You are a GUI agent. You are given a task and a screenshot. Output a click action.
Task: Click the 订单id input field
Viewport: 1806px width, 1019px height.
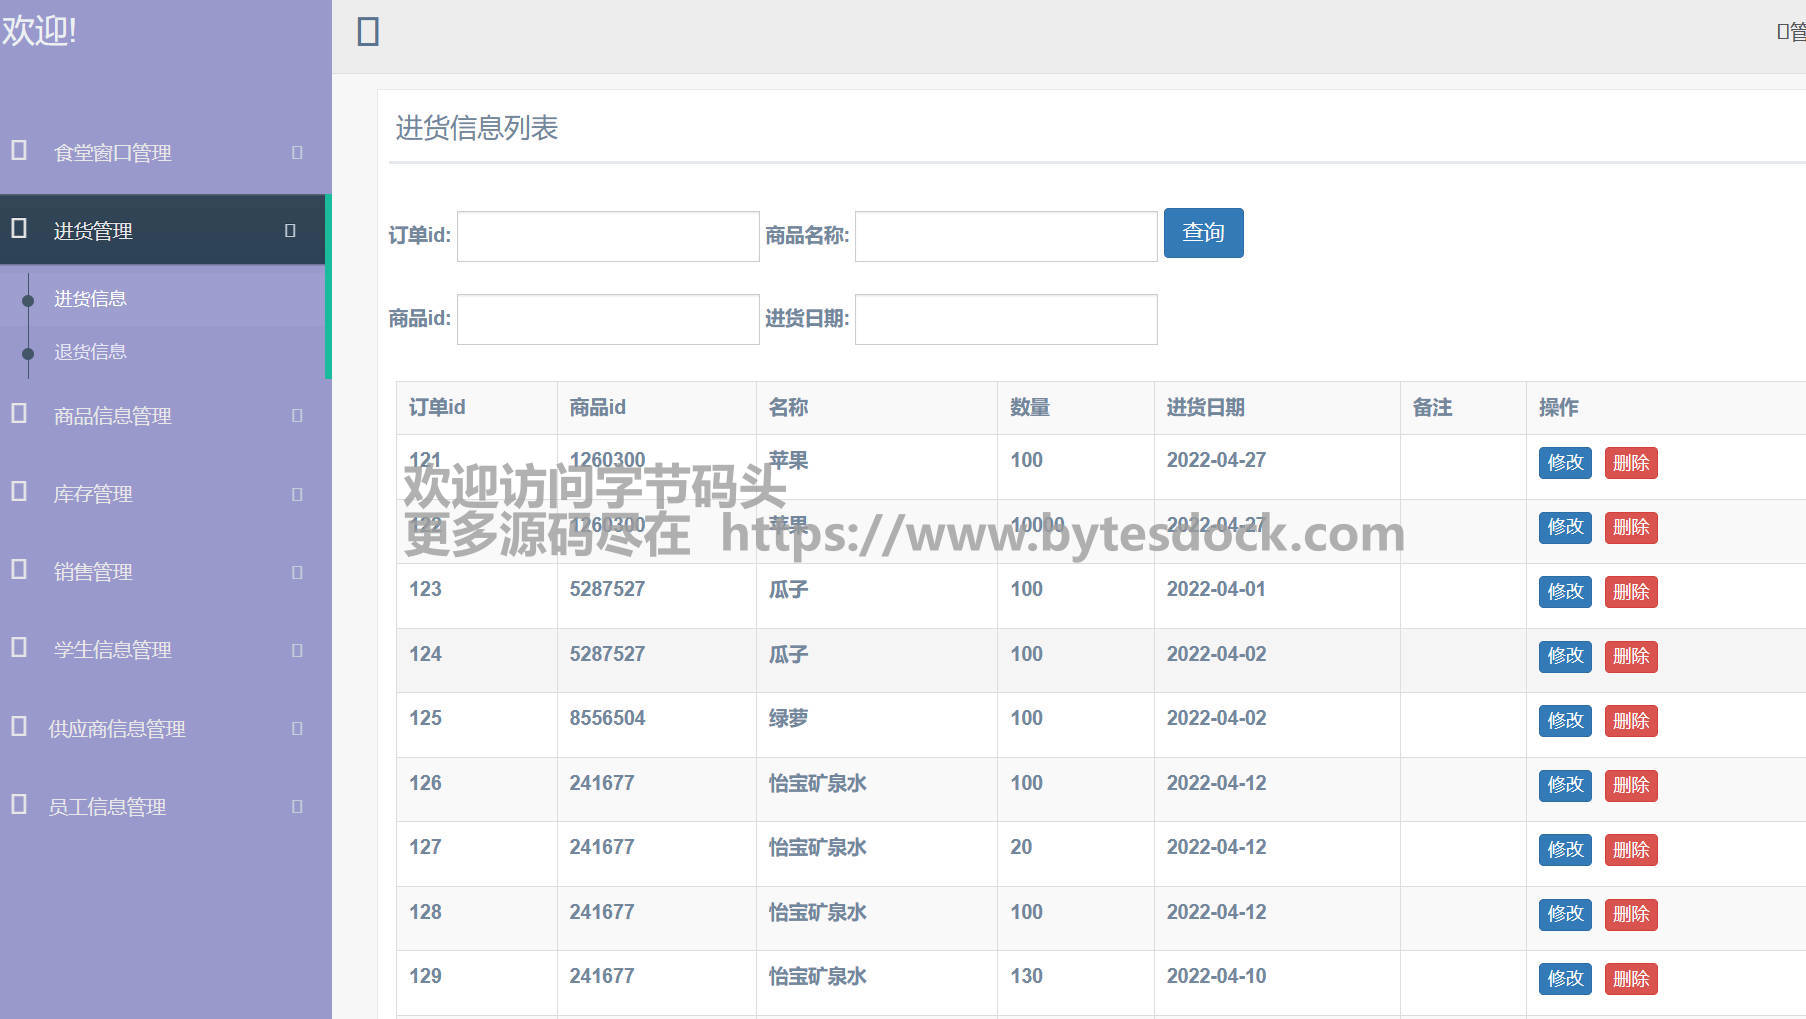608,236
